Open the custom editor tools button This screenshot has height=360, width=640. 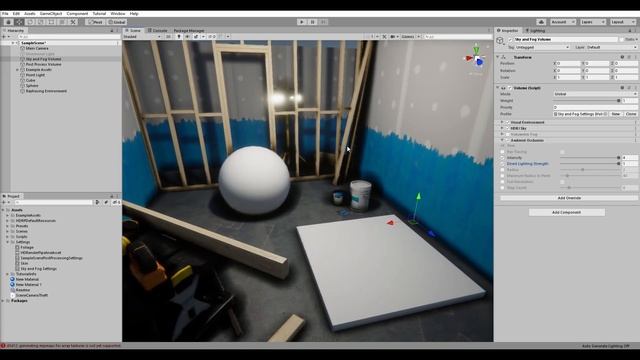pyautogui.click(x=73, y=22)
